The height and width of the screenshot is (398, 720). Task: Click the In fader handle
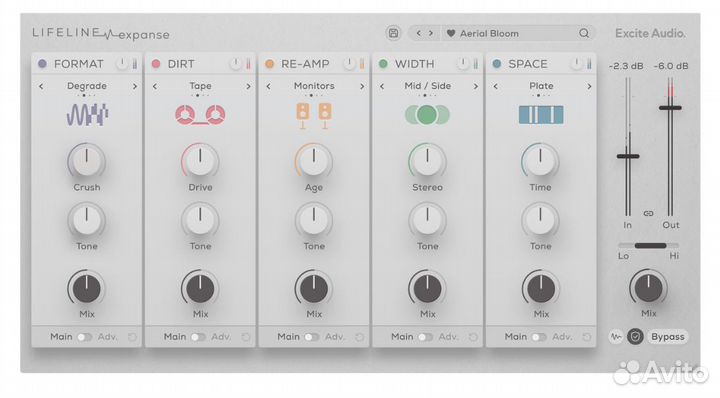[628, 157]
